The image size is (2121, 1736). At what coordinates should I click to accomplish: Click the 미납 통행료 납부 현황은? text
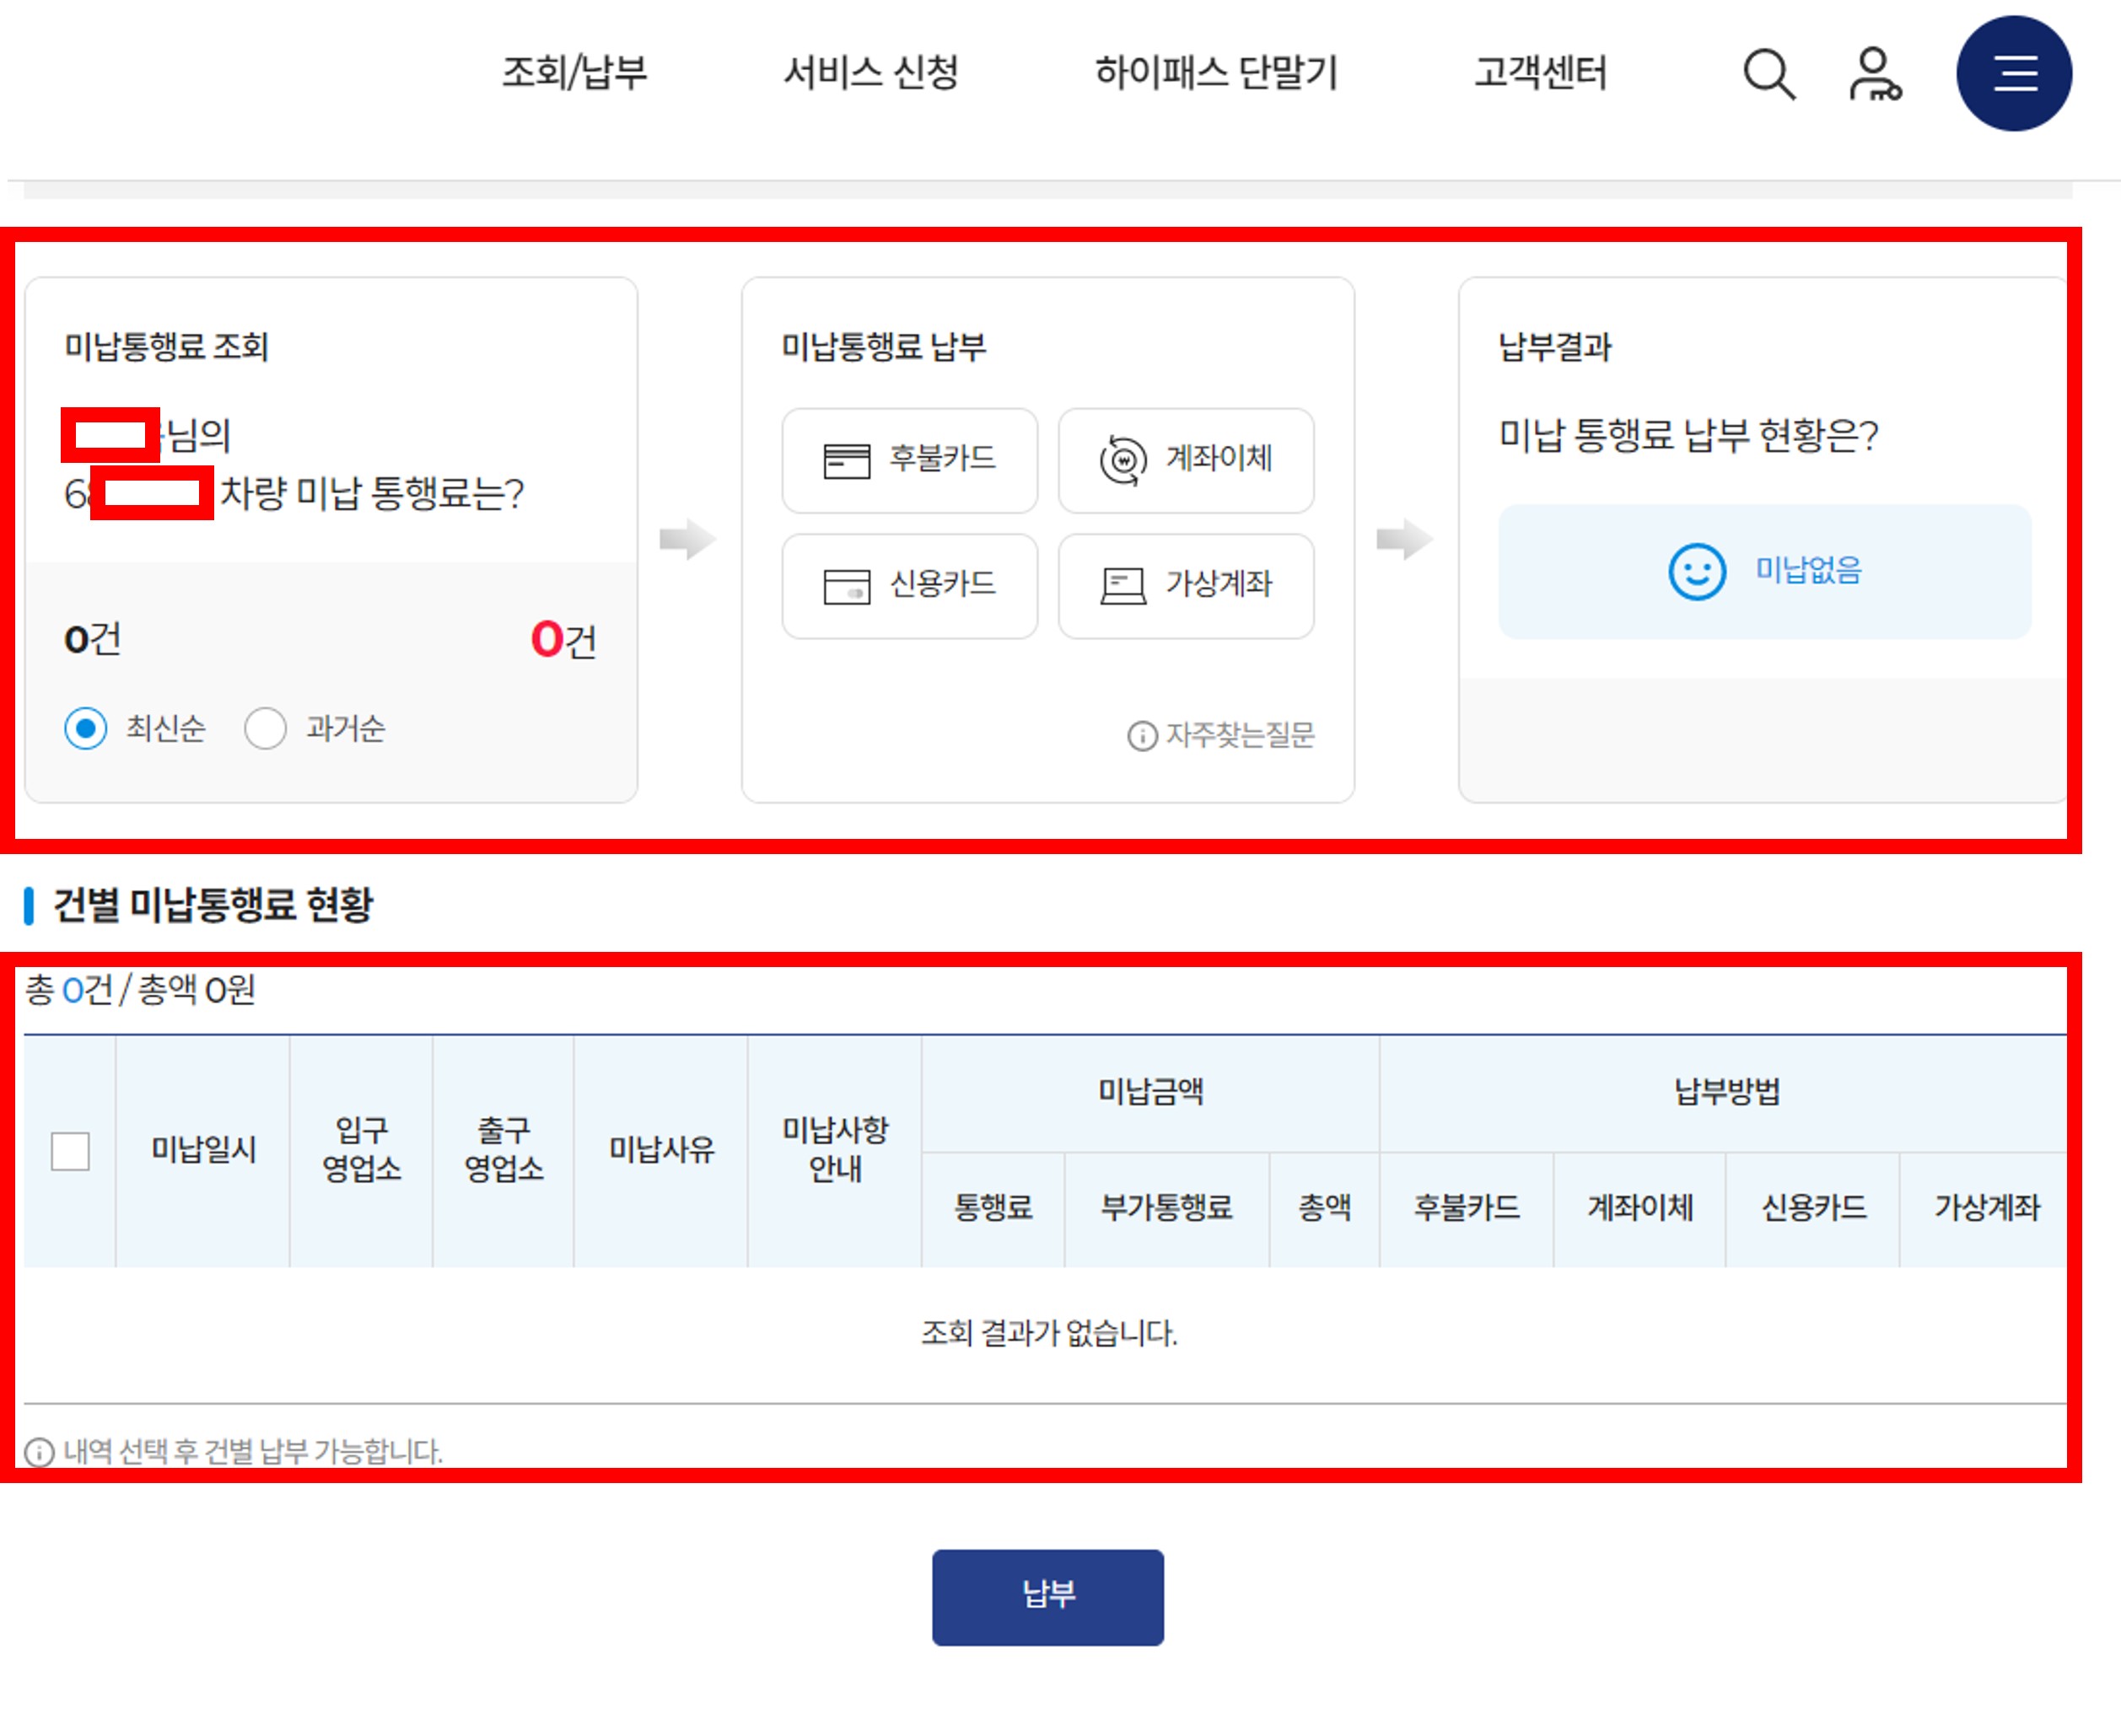coord(1688,435)
